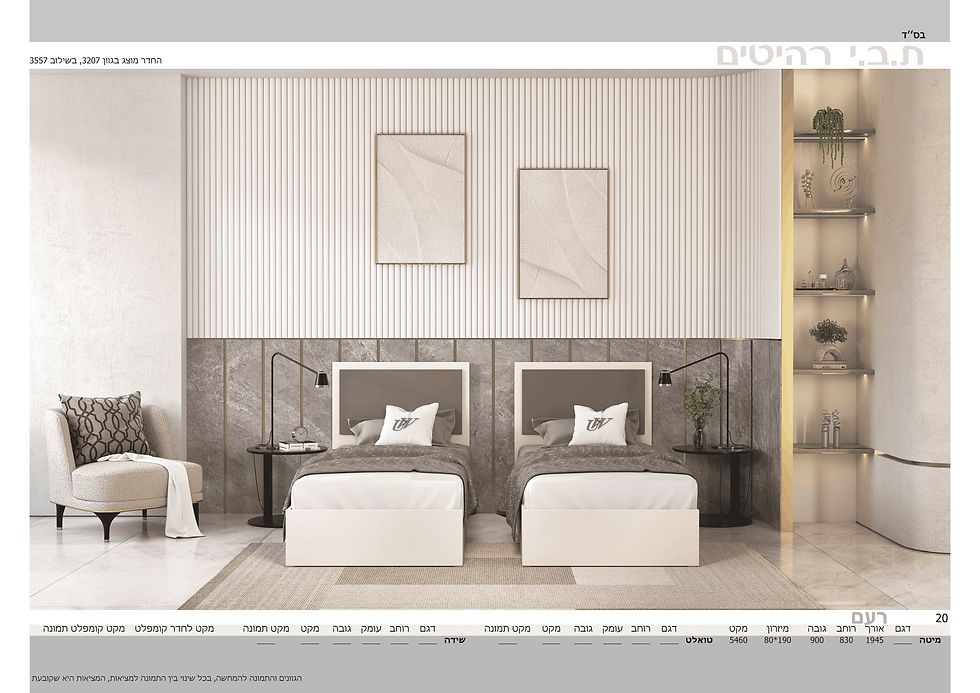Click the שידה row label

[455, 641]
